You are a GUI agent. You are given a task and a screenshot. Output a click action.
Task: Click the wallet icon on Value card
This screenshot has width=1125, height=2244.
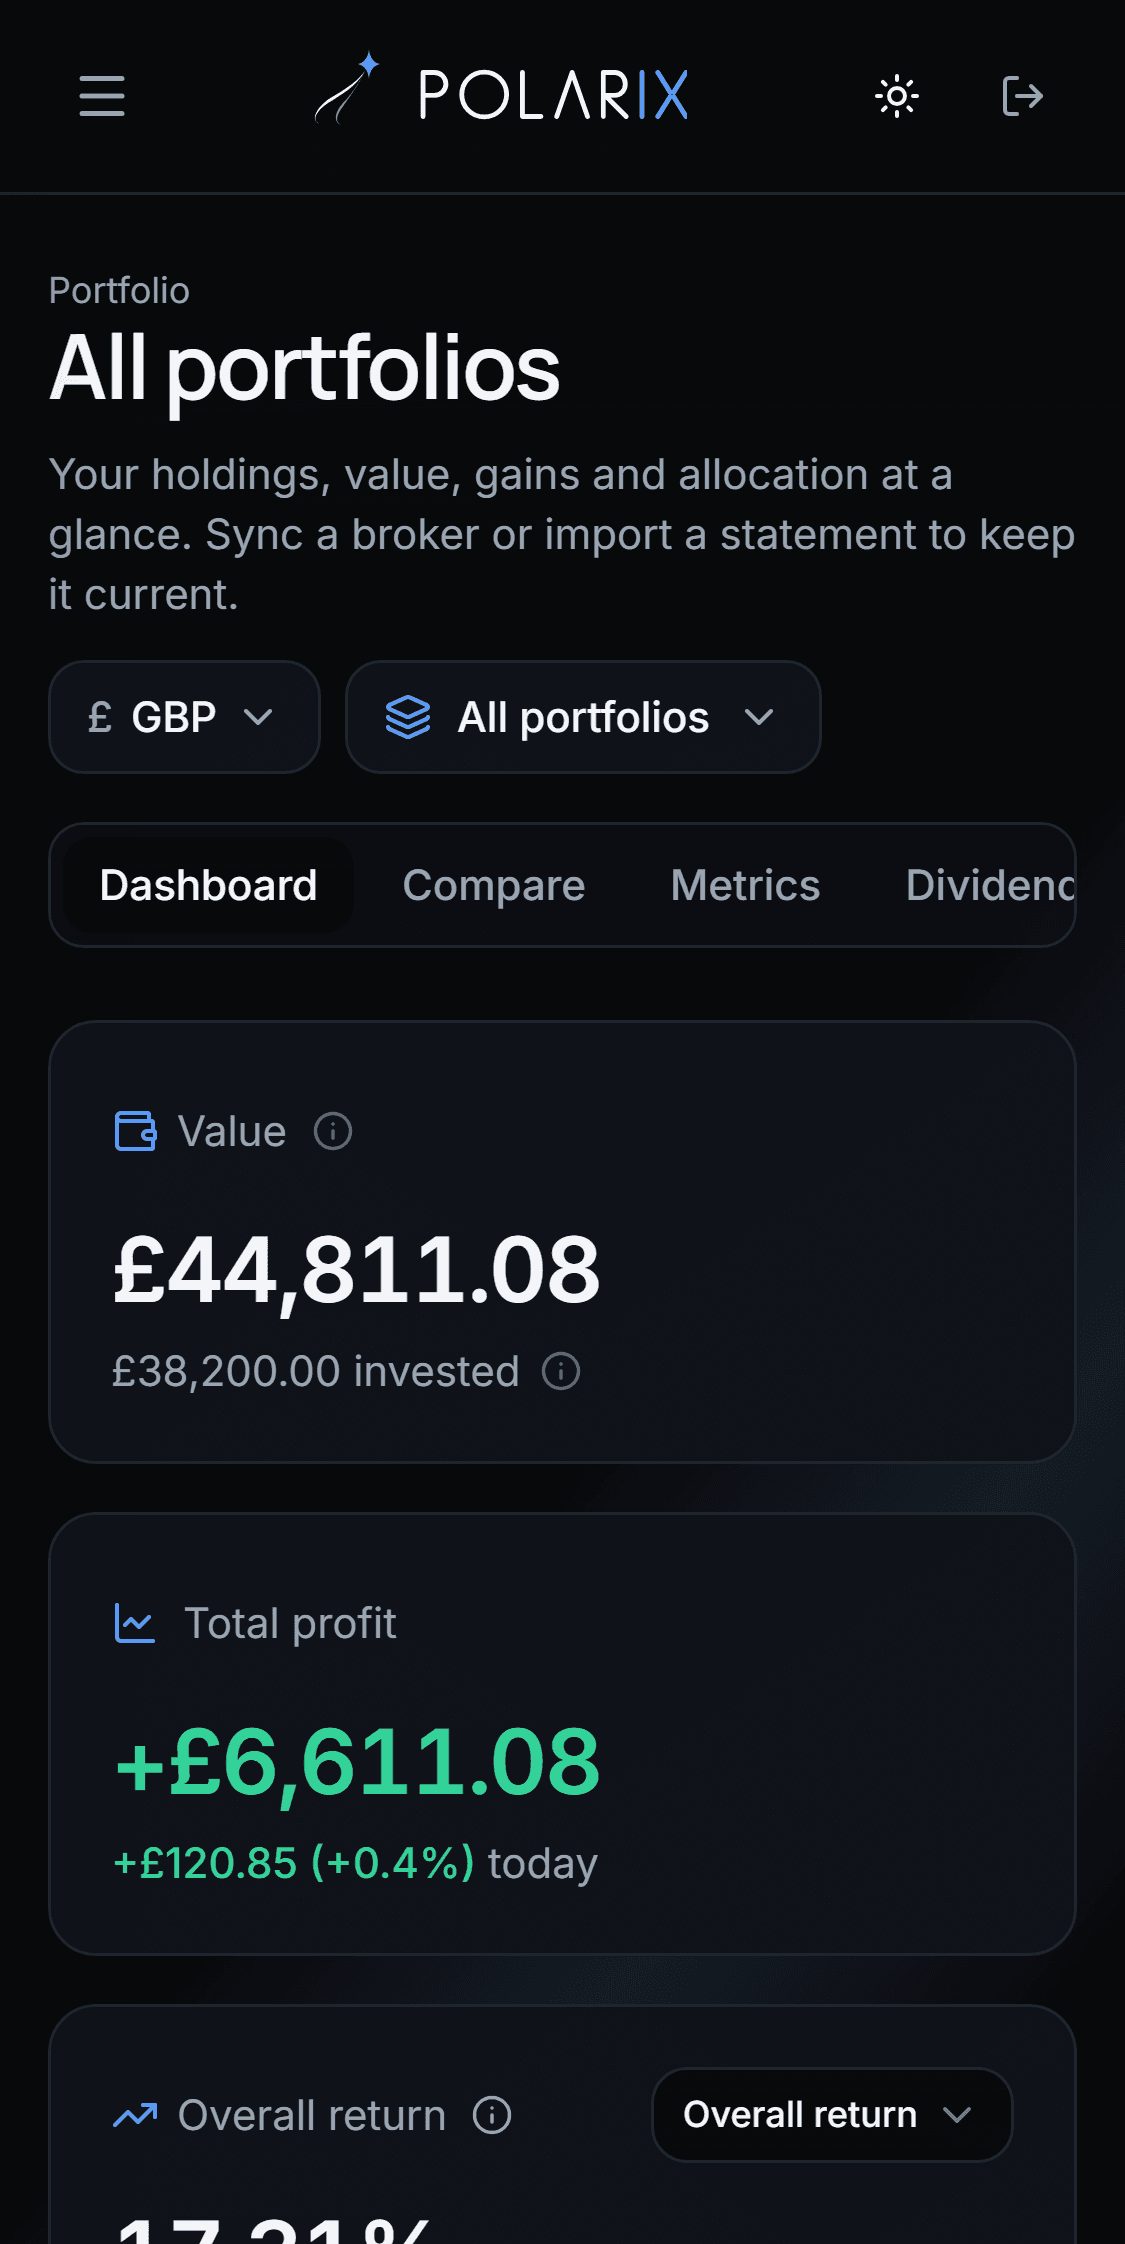pos(136,1132)
